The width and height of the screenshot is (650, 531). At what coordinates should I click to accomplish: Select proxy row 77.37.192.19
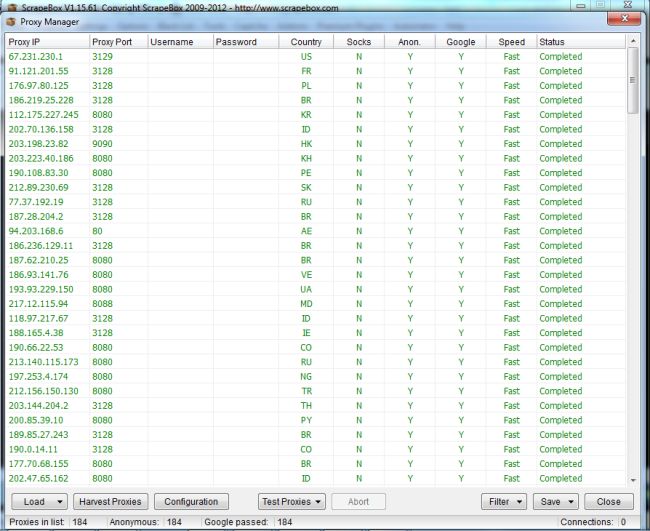click(315, 202)
